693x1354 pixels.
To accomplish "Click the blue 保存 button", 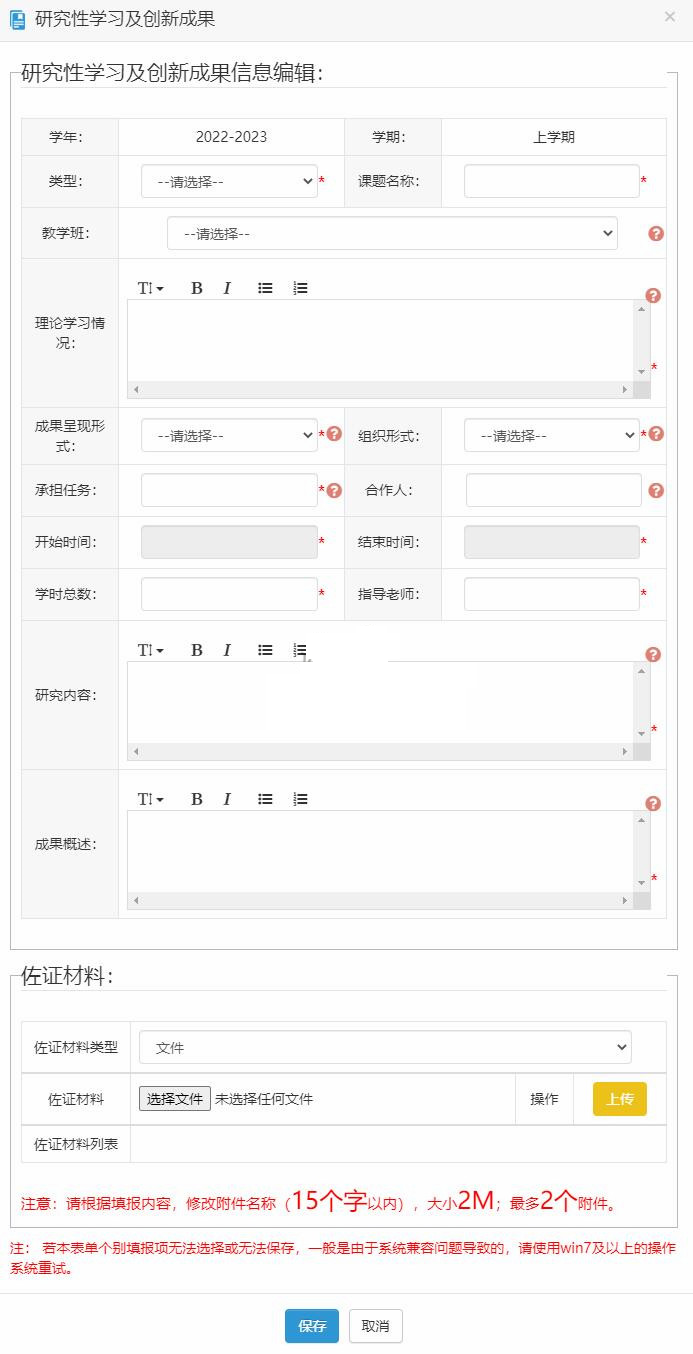I will 312,1326.
